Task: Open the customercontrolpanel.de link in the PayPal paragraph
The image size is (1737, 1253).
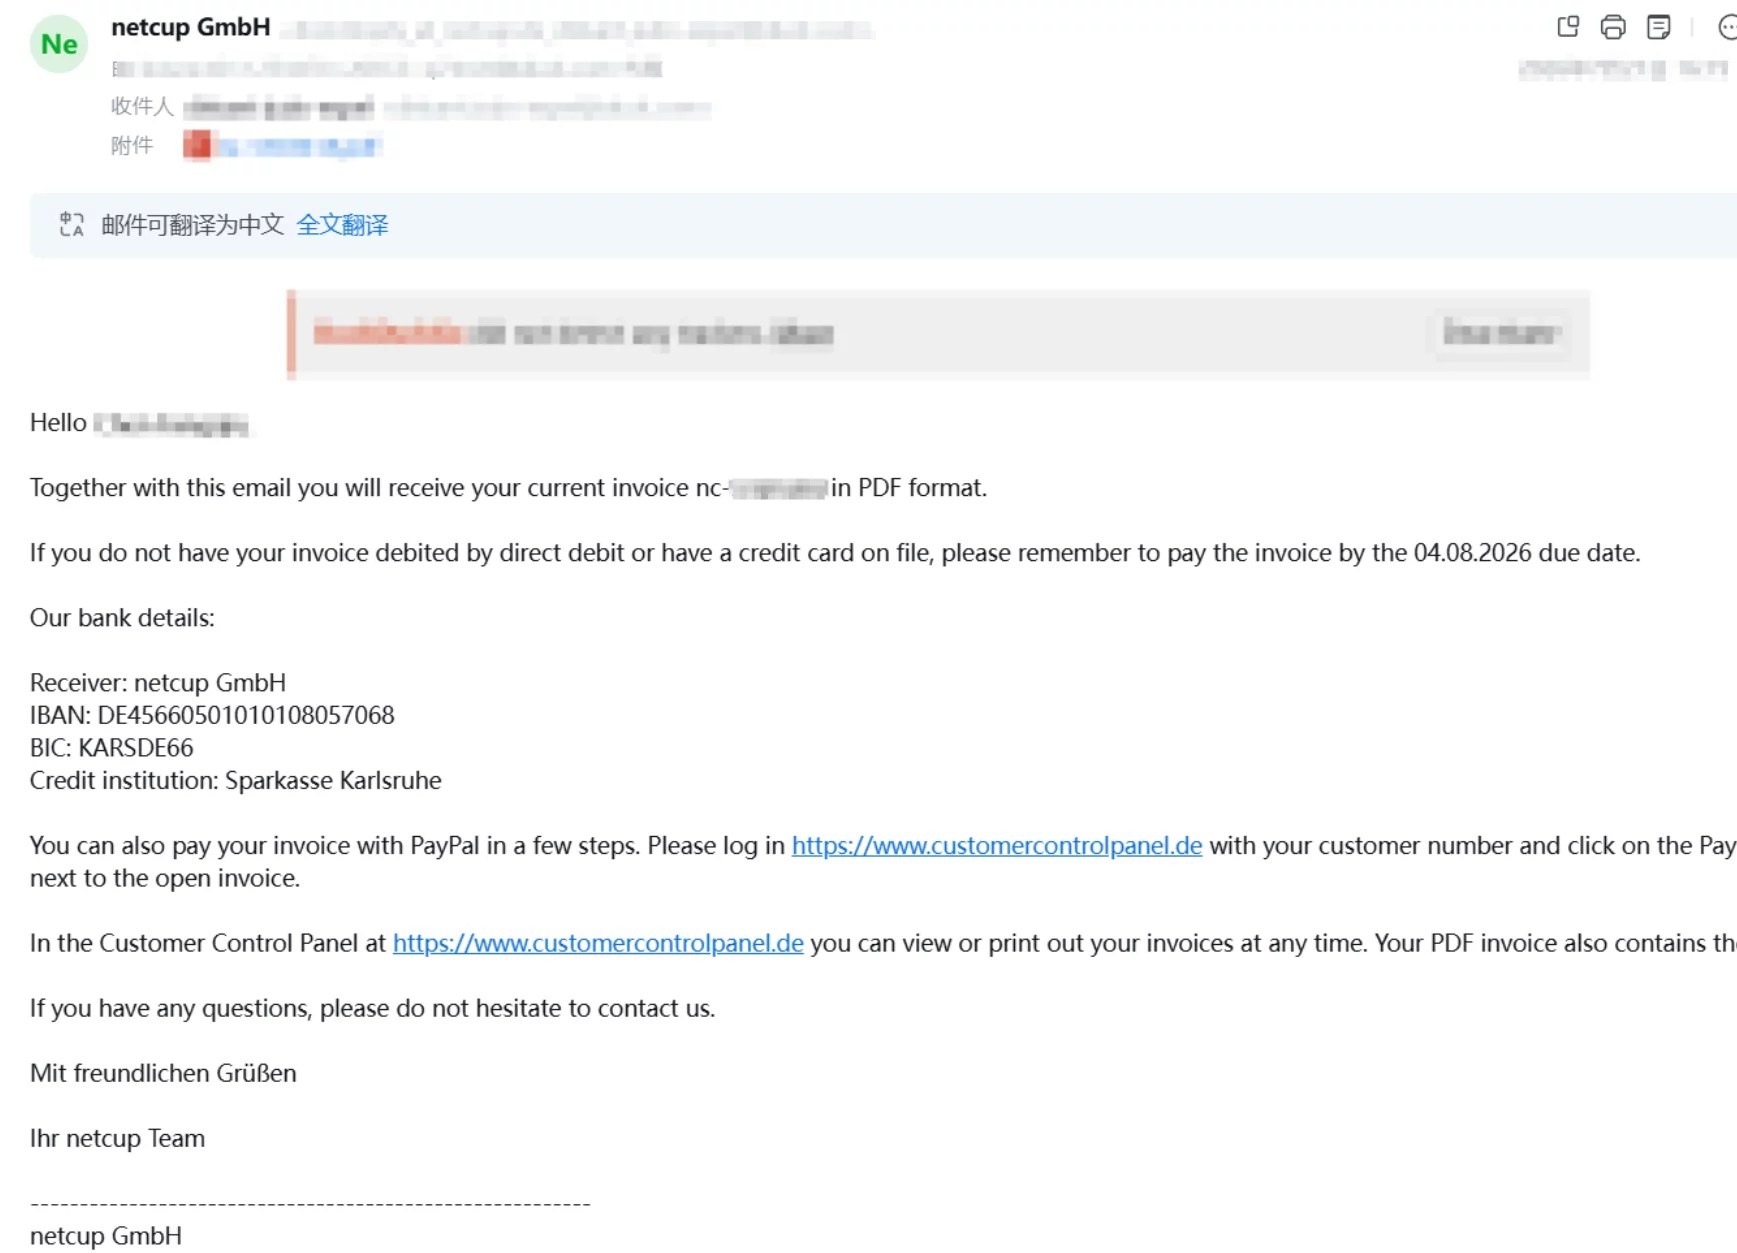Action: click(x=997, y=846)
